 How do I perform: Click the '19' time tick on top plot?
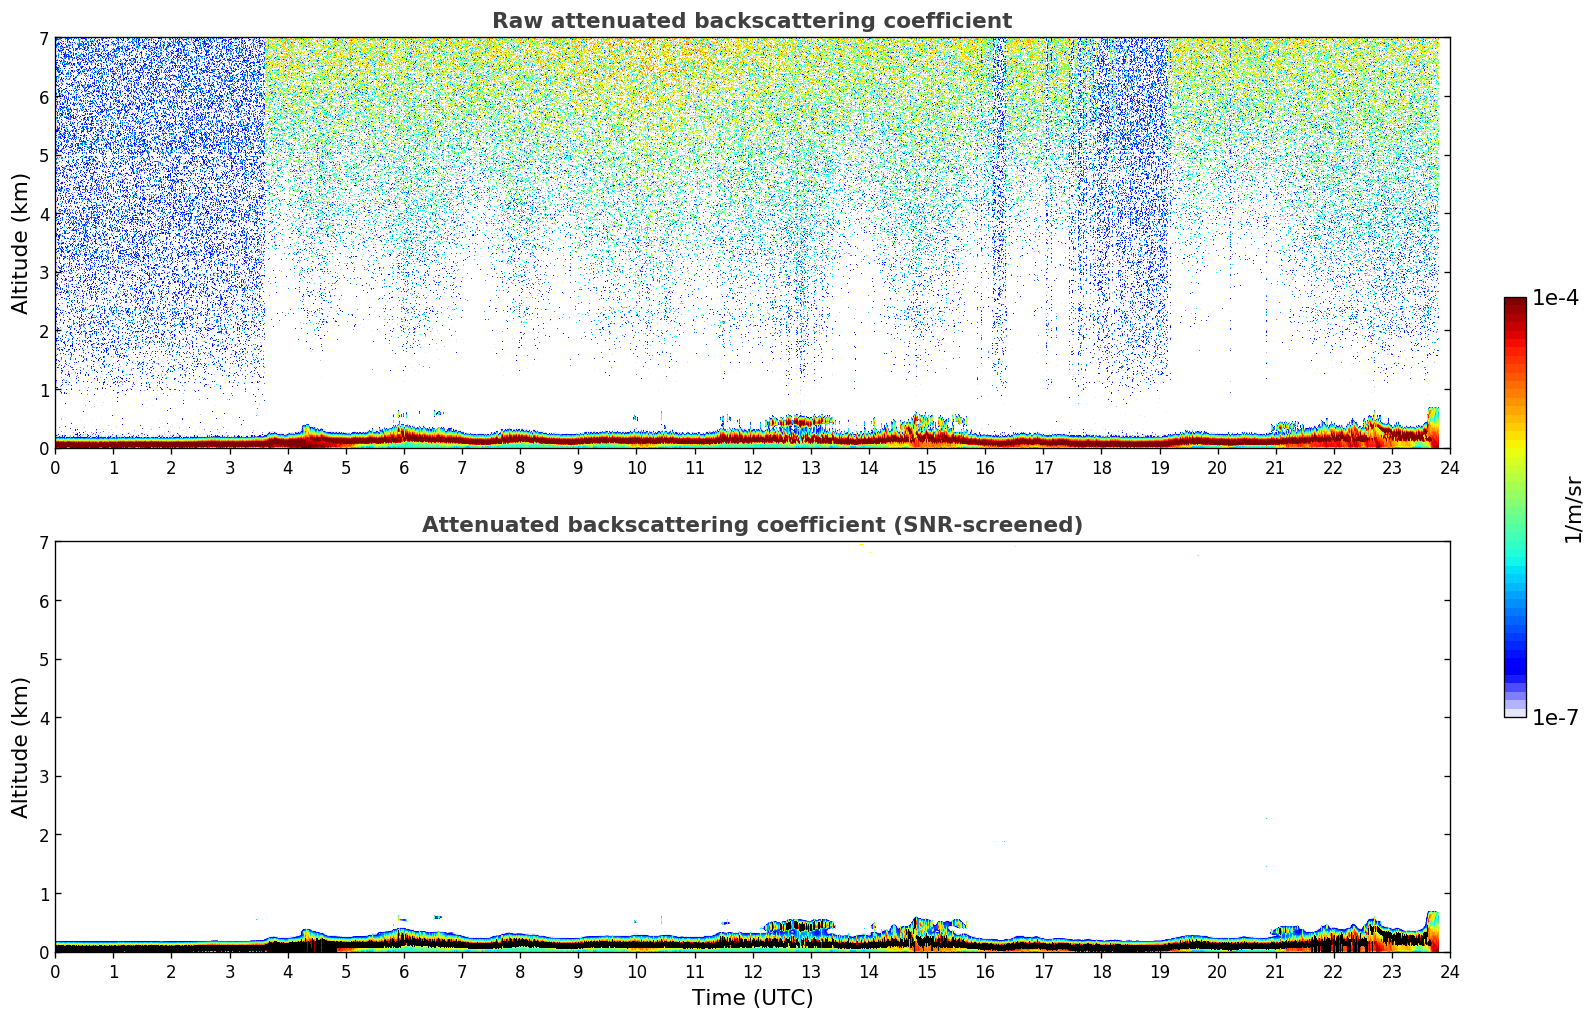point(1159,467)
